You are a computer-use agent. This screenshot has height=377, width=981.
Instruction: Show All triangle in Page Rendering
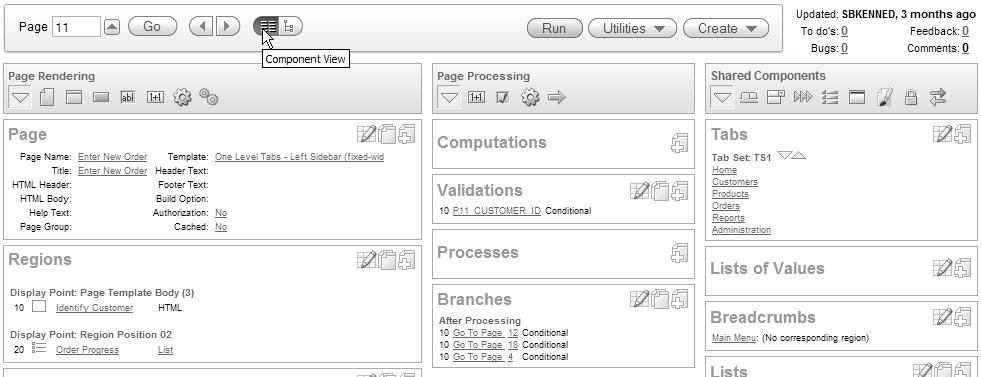pos(21,98)
